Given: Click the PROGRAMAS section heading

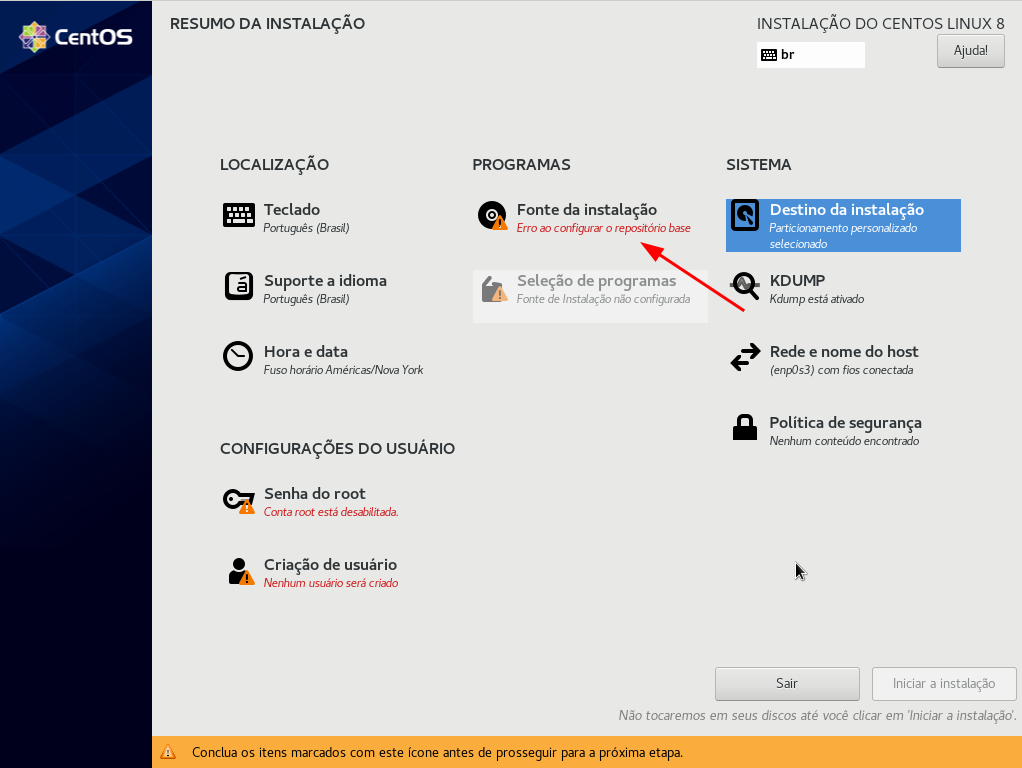Looking at the screenshot, I should [521, 164].
